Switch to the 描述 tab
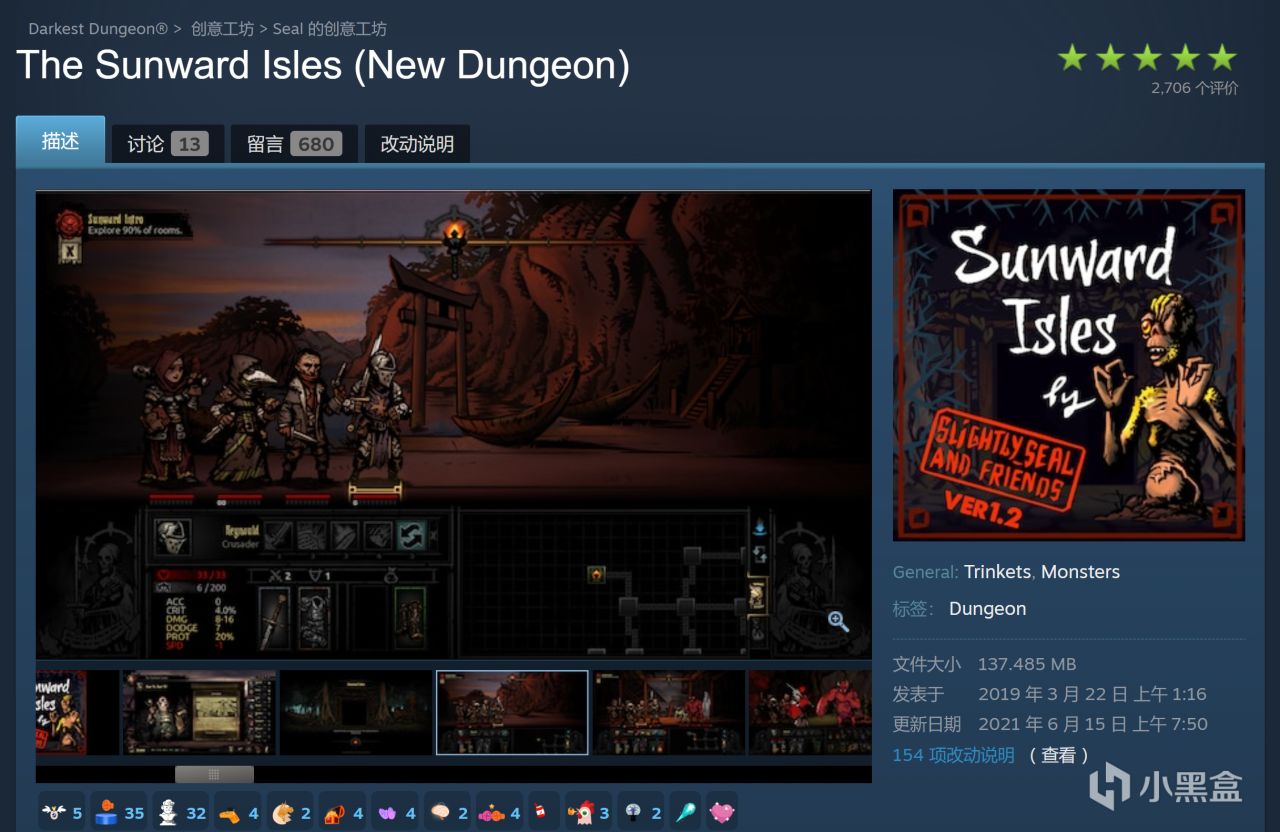This screenshot has height=832, width=1280. (x=60, y=141)
